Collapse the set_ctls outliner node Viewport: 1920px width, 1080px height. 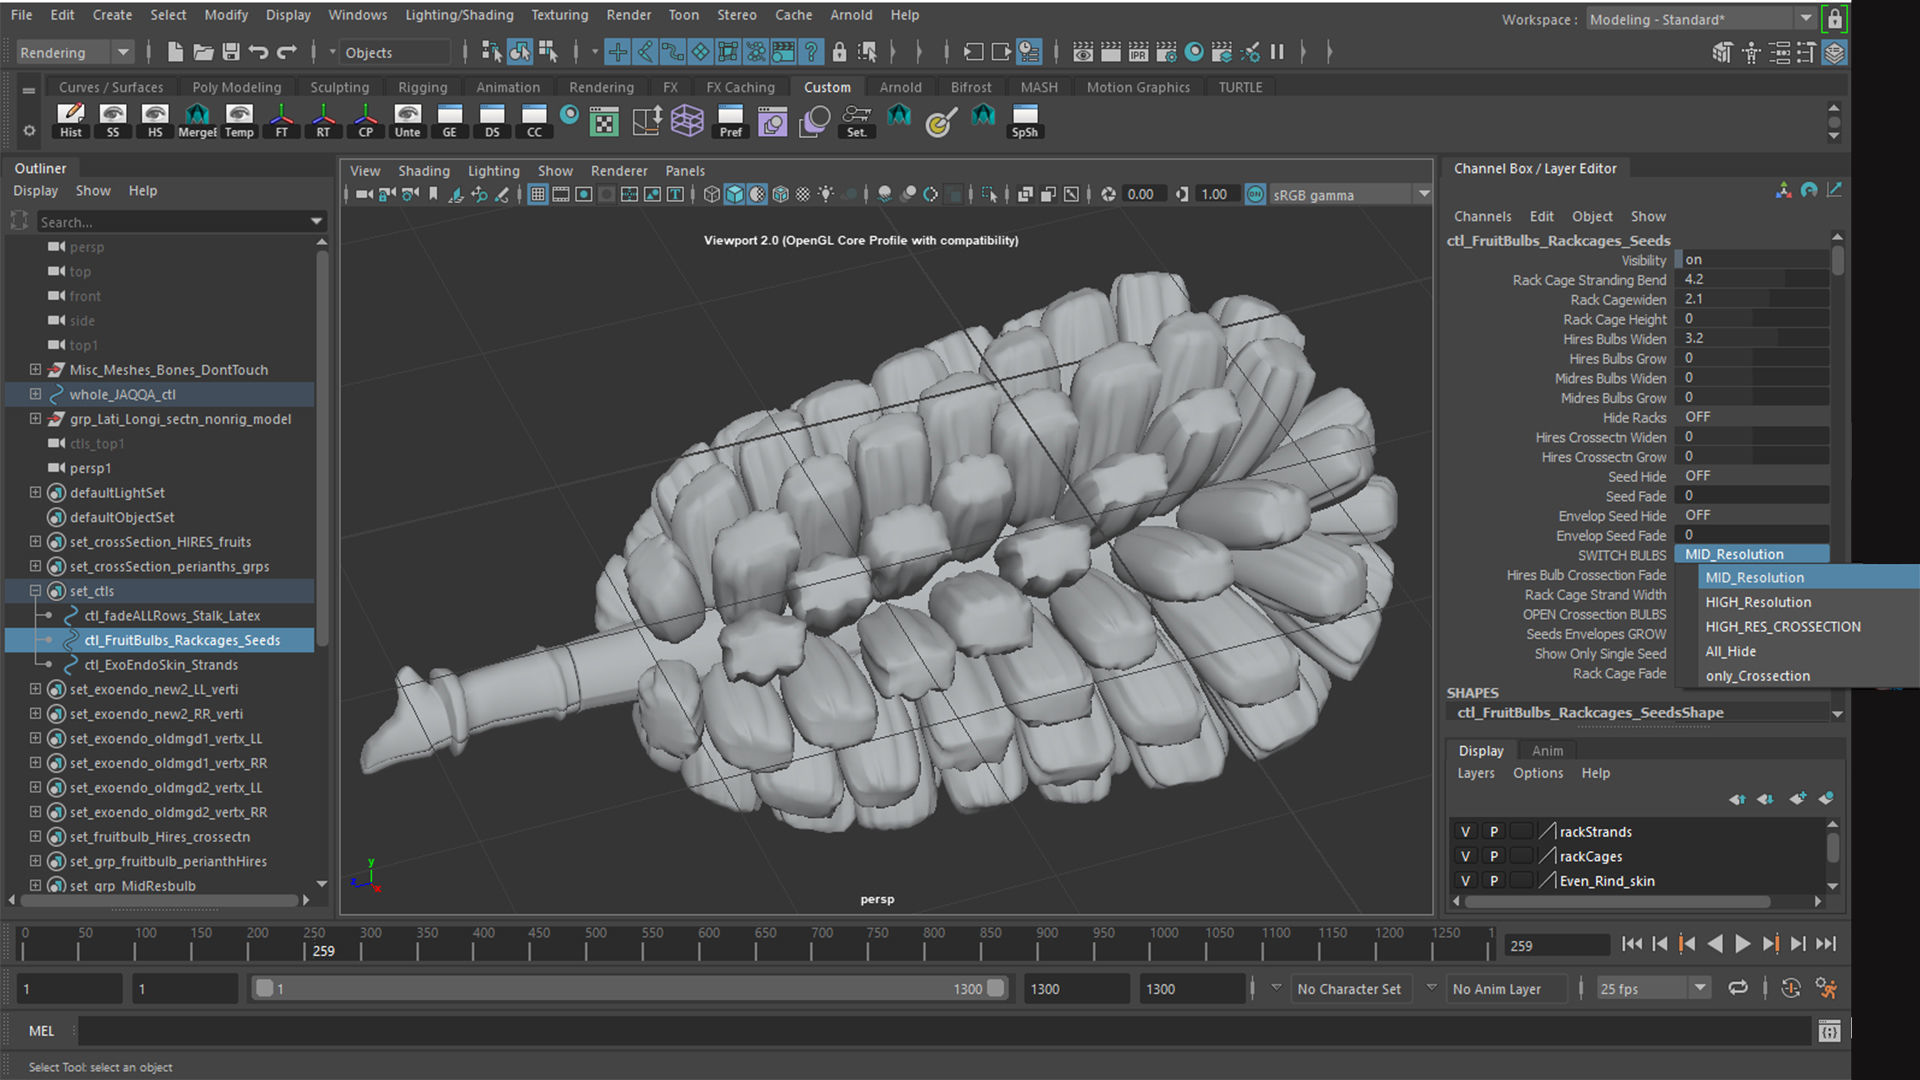coord(35,591)
